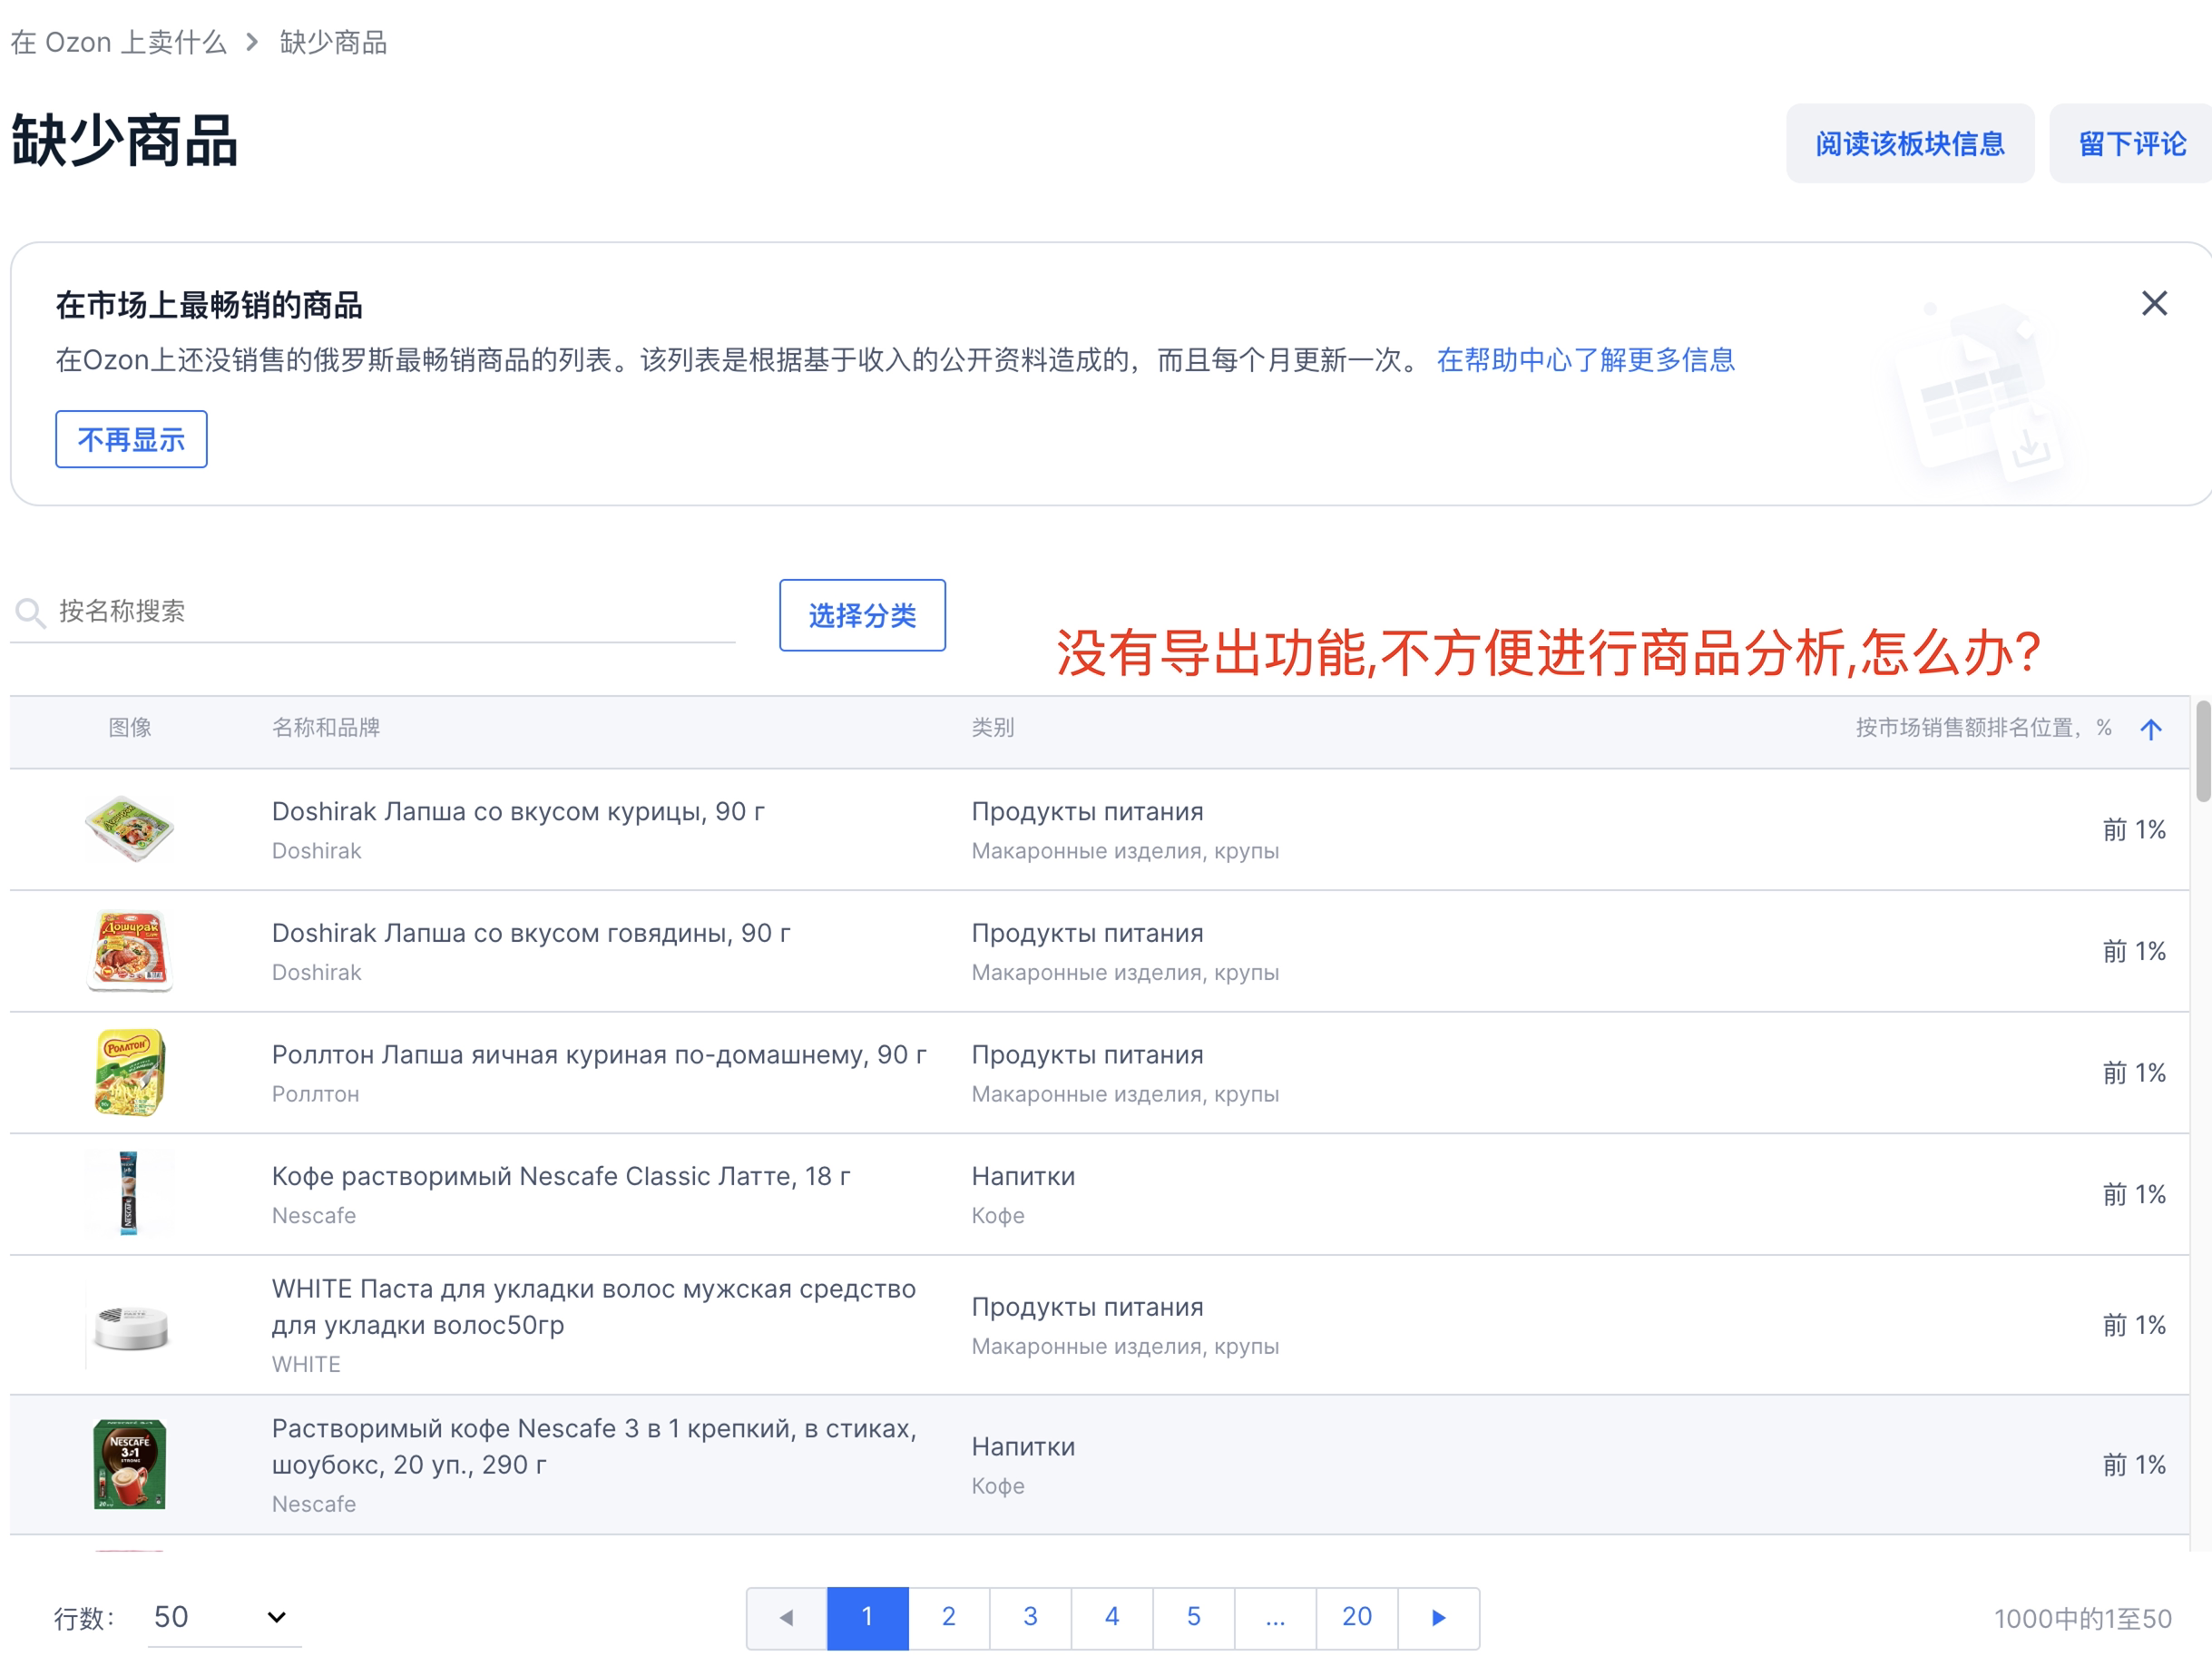Click sort arrow in sales rank column
Screen dimensions: 2212x1666
2150,729
